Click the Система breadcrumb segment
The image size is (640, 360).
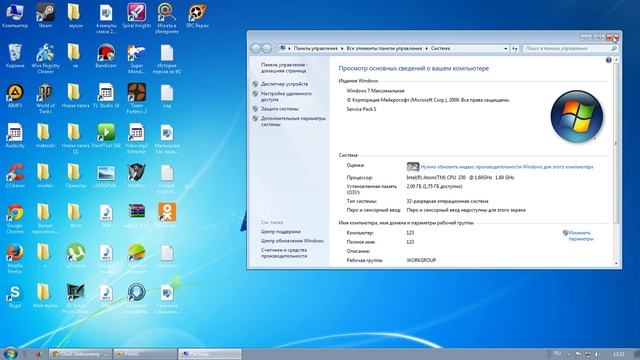pos(440,48)
